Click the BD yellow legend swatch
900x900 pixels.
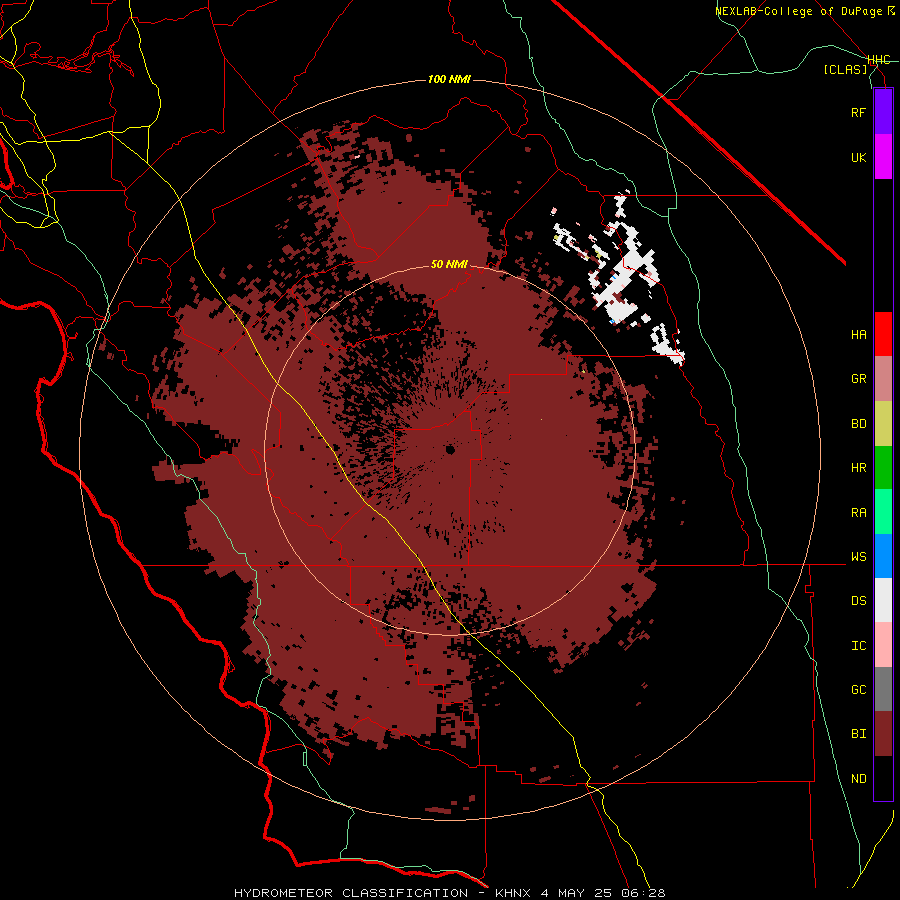tap(883, 424)
